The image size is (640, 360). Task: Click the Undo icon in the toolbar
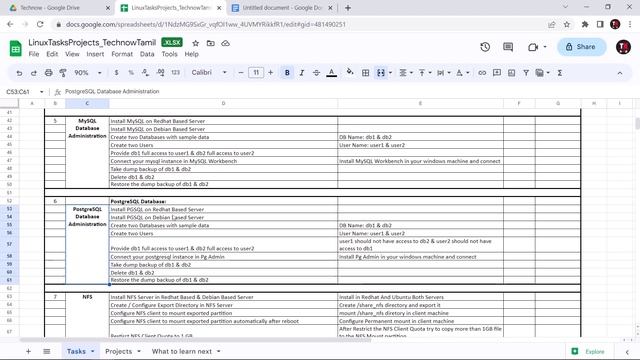point(19,73)
